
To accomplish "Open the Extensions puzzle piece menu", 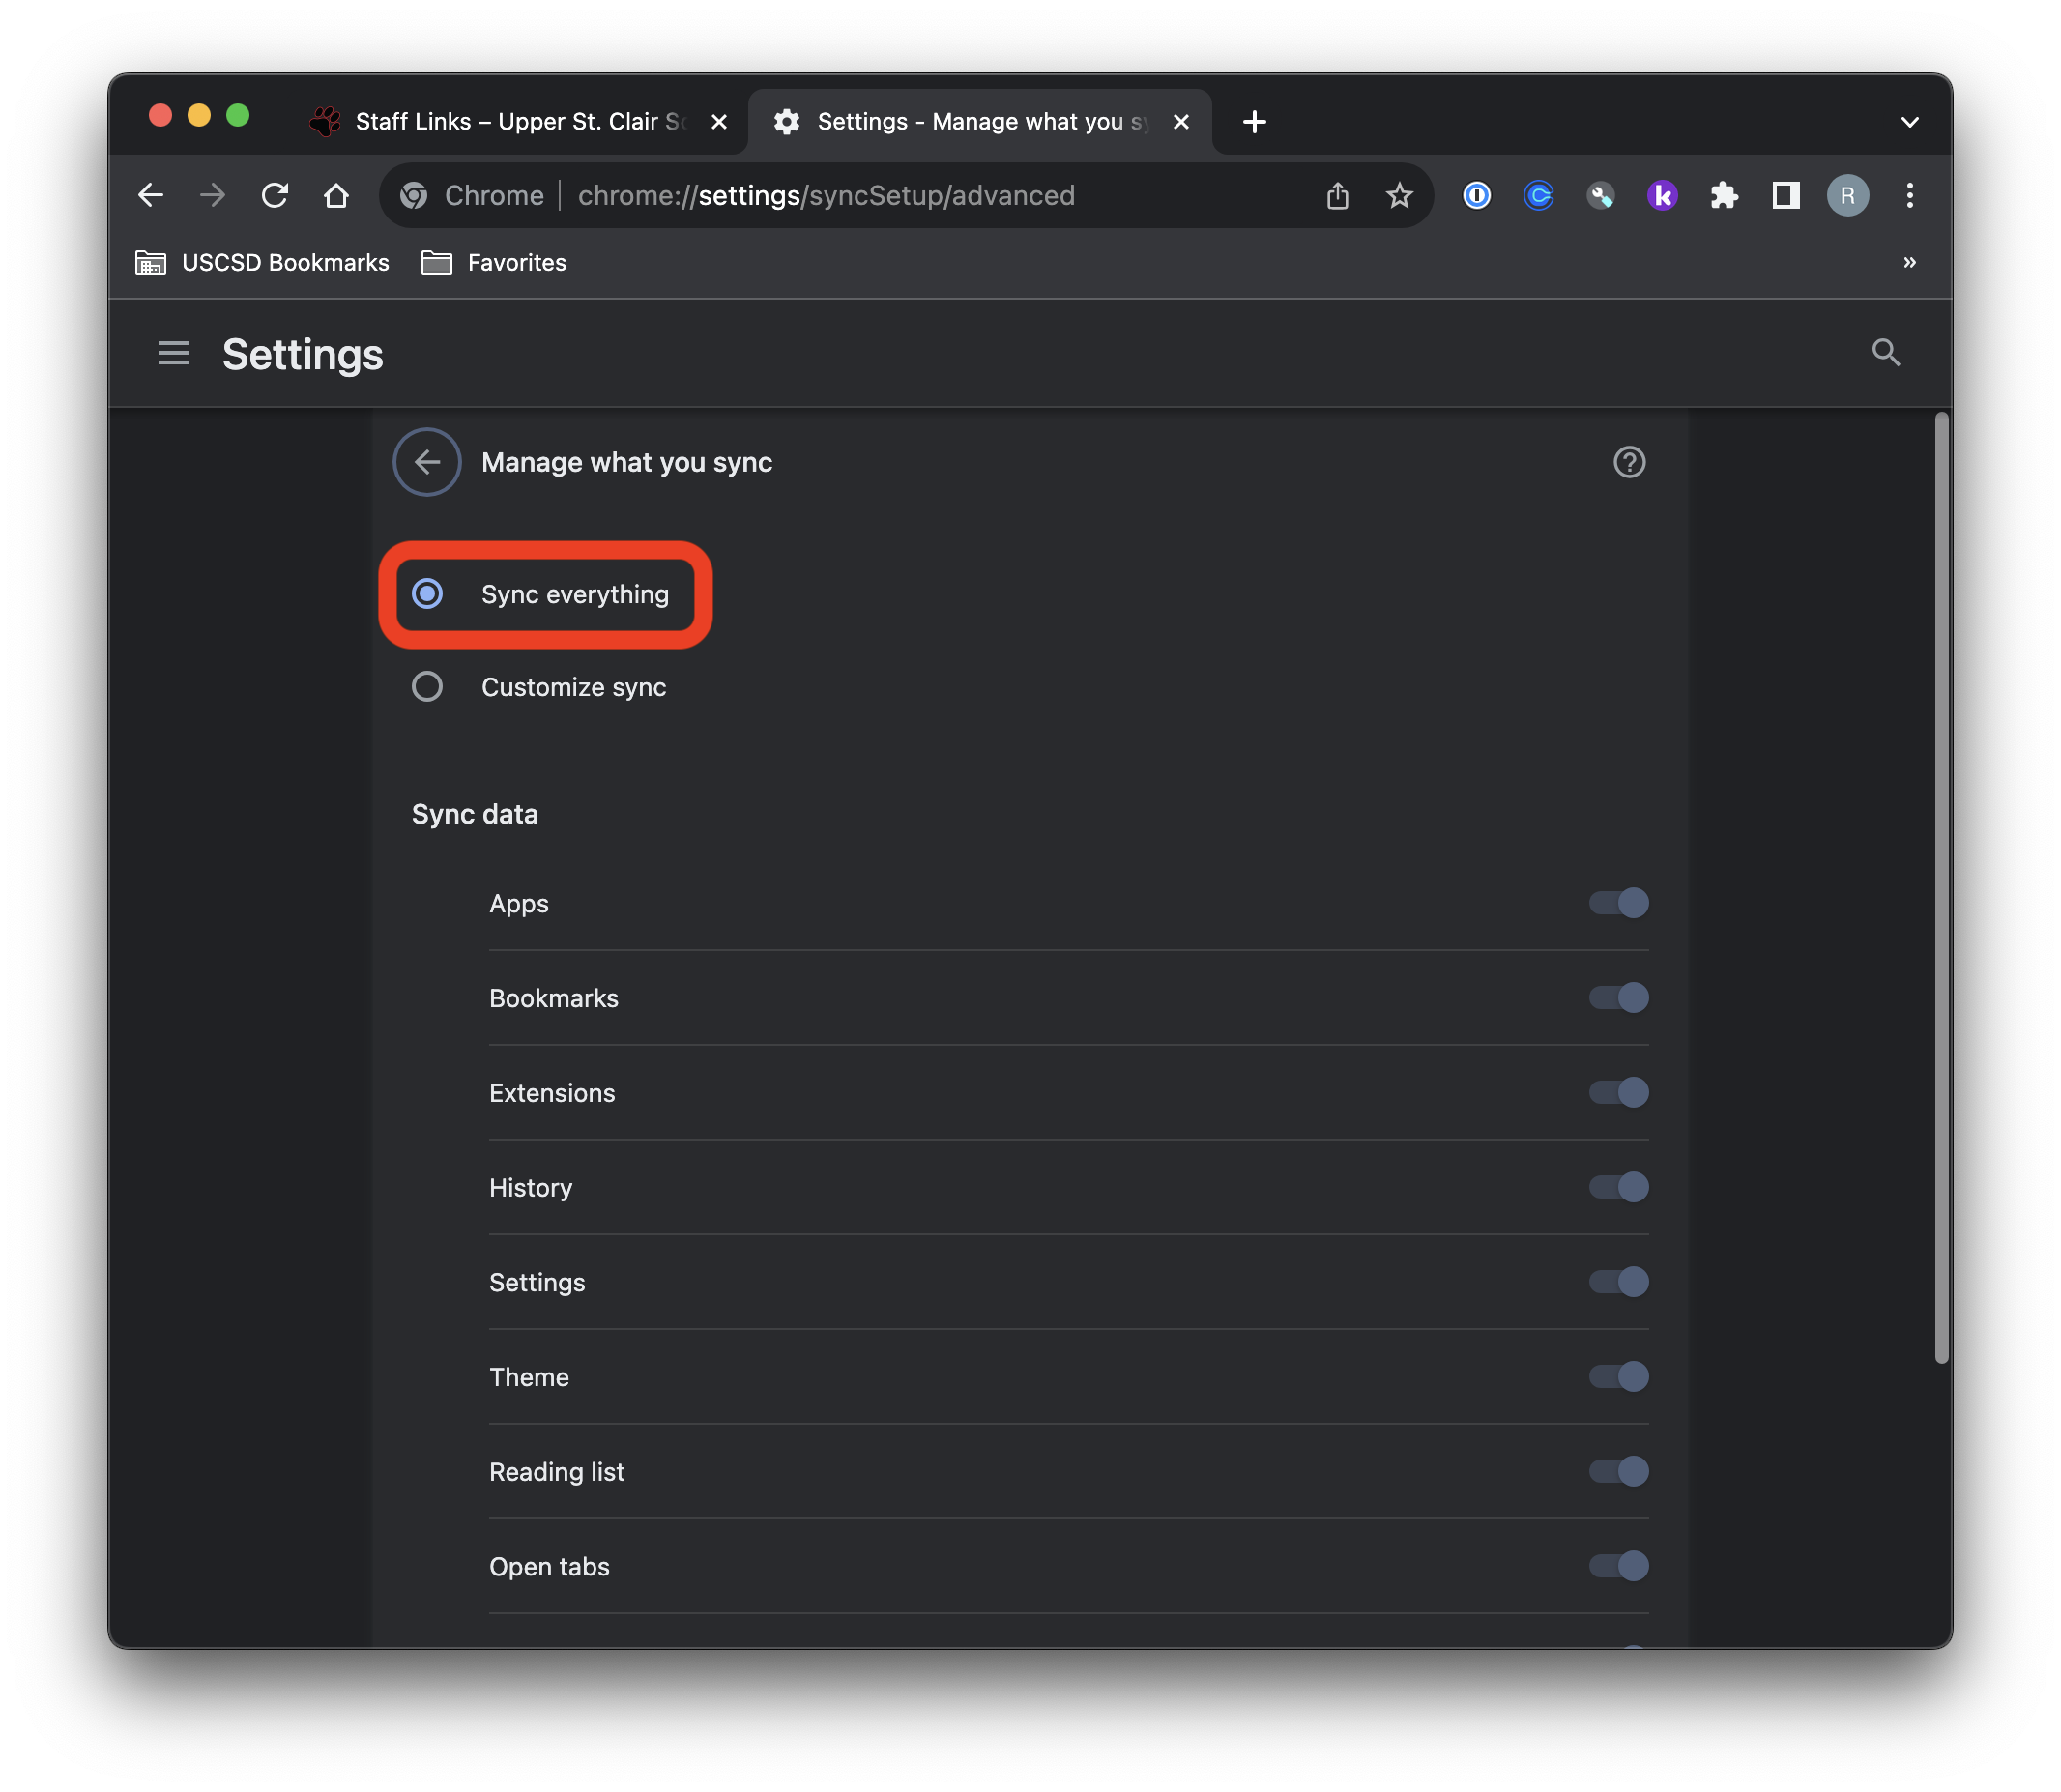I will click(1724, 195).
